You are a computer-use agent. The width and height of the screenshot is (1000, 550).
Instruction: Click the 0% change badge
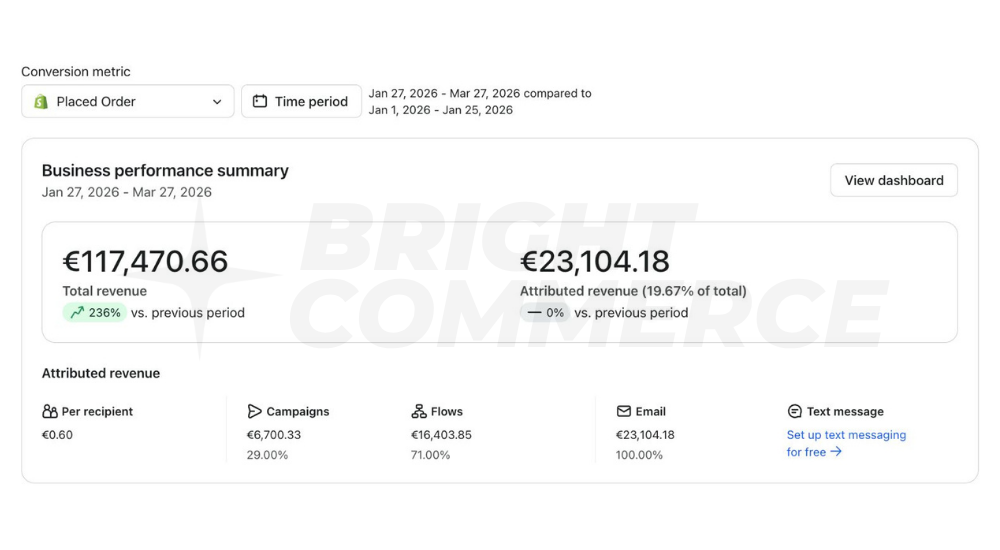coord(545,313)
